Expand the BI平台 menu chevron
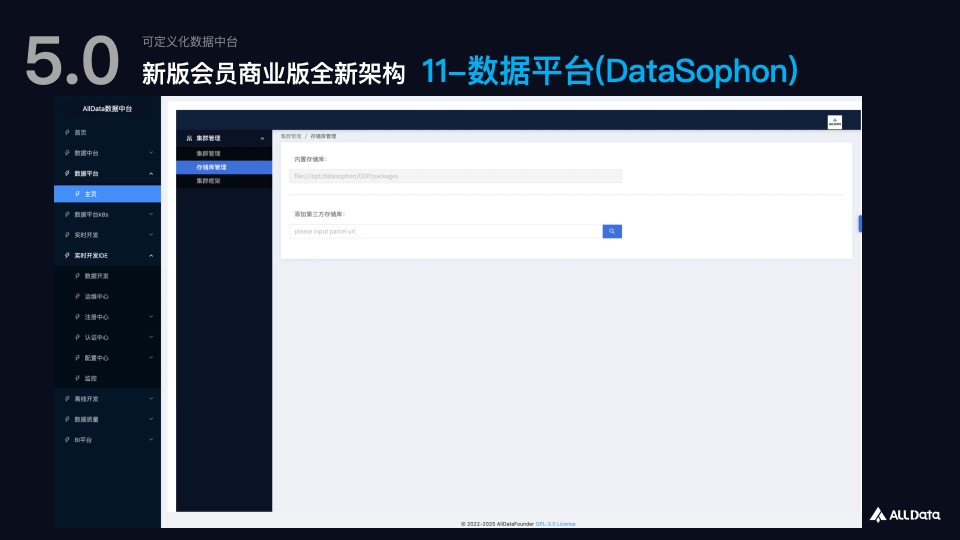Image resolution: width=960 pixels, height=540 pixels. (151, 440)
